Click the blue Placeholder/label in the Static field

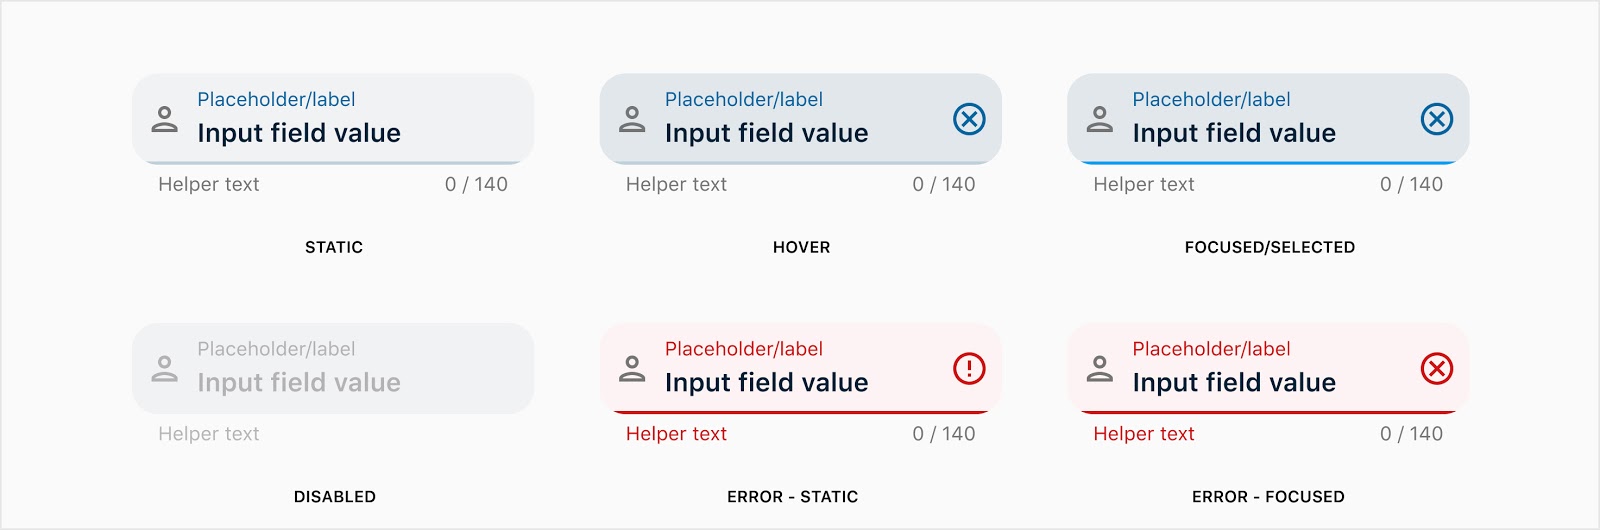[276, 99]
